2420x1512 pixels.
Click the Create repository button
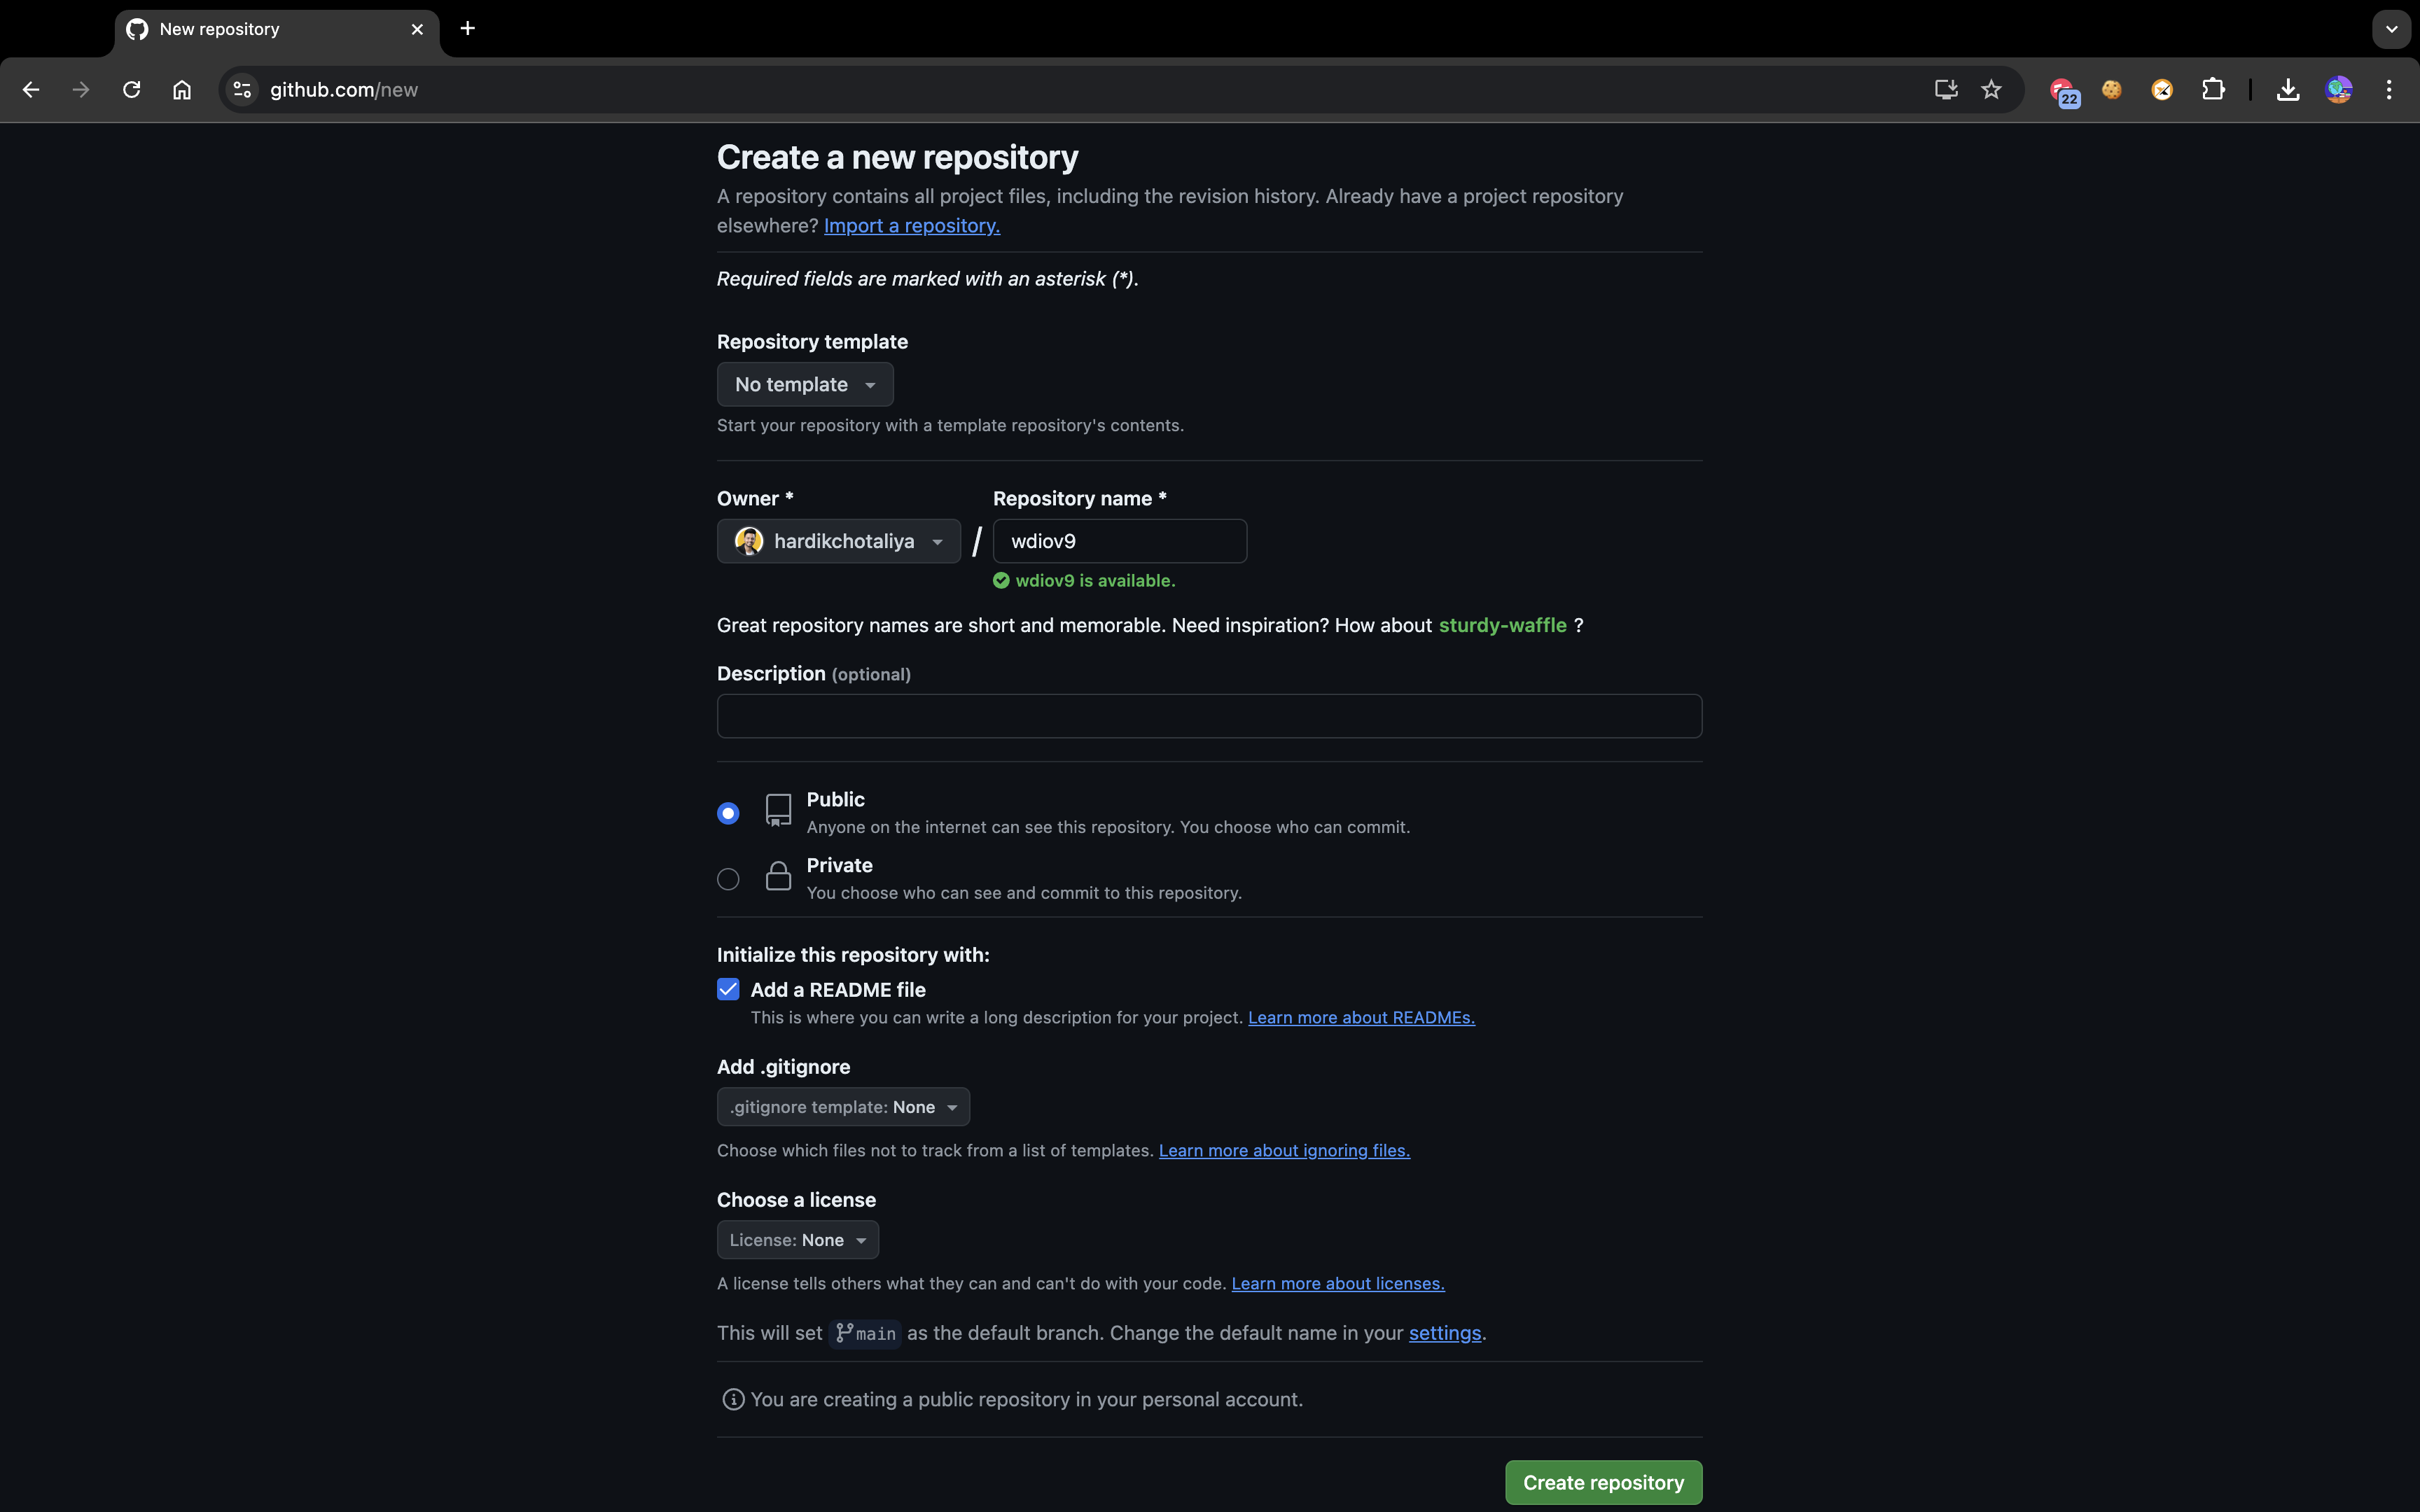tap(1603, 1480)
